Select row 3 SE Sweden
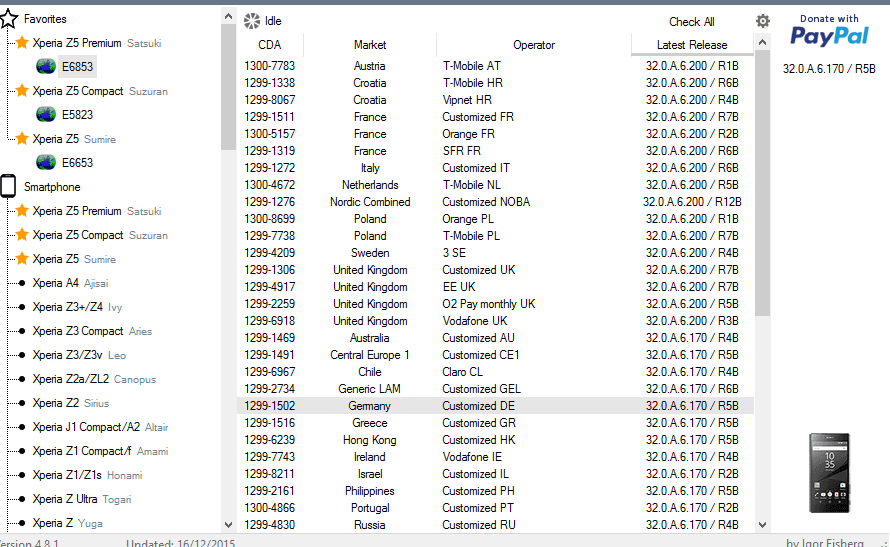The image size is (890, 547). 495,253
